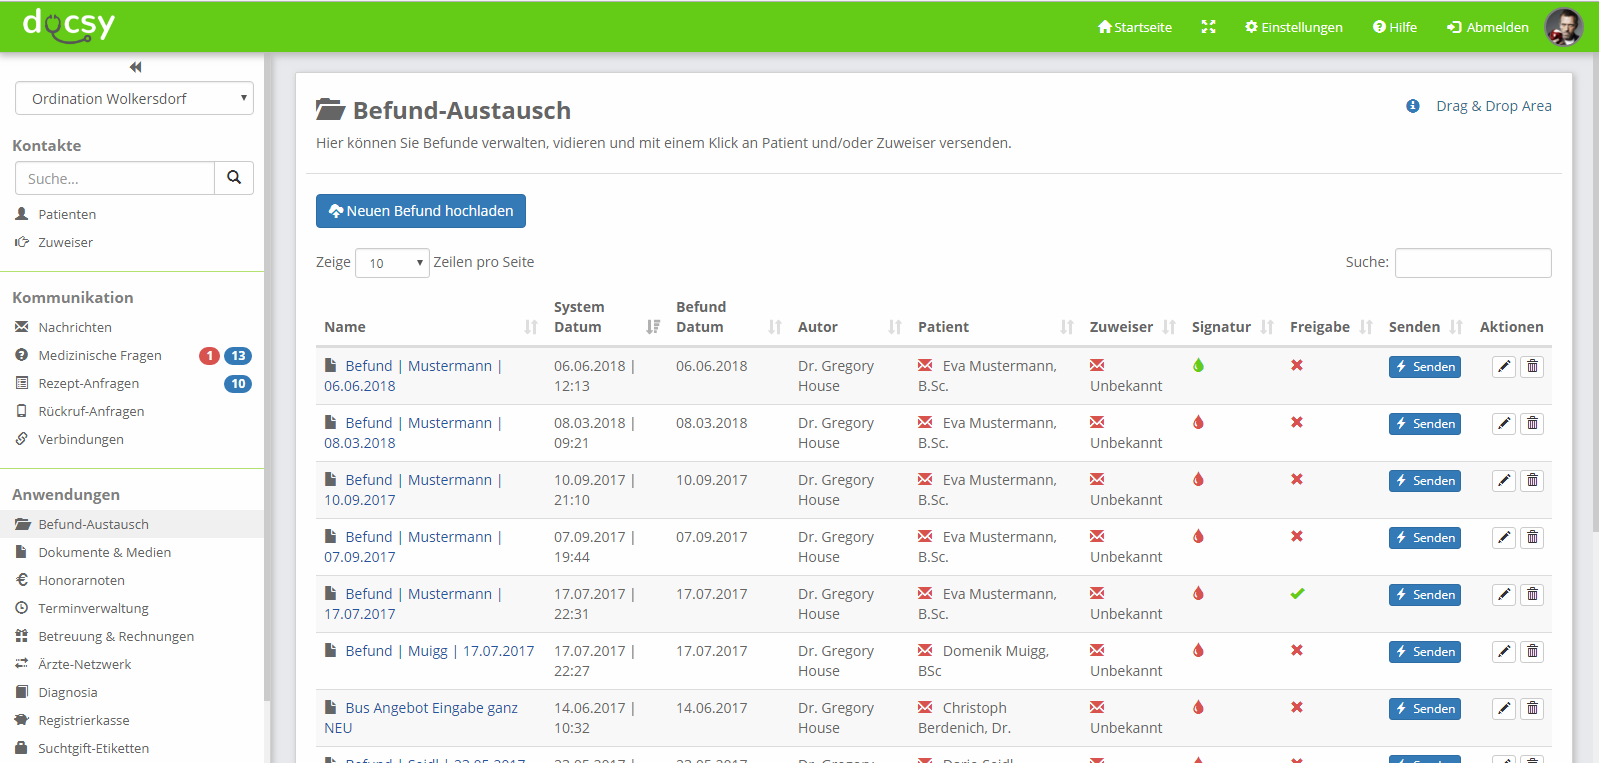Image resolution: width=1599 pixels, height=763 pixels.
Task: Open Befund | Muigg | 17.07.2017 link
Action: 440,651
